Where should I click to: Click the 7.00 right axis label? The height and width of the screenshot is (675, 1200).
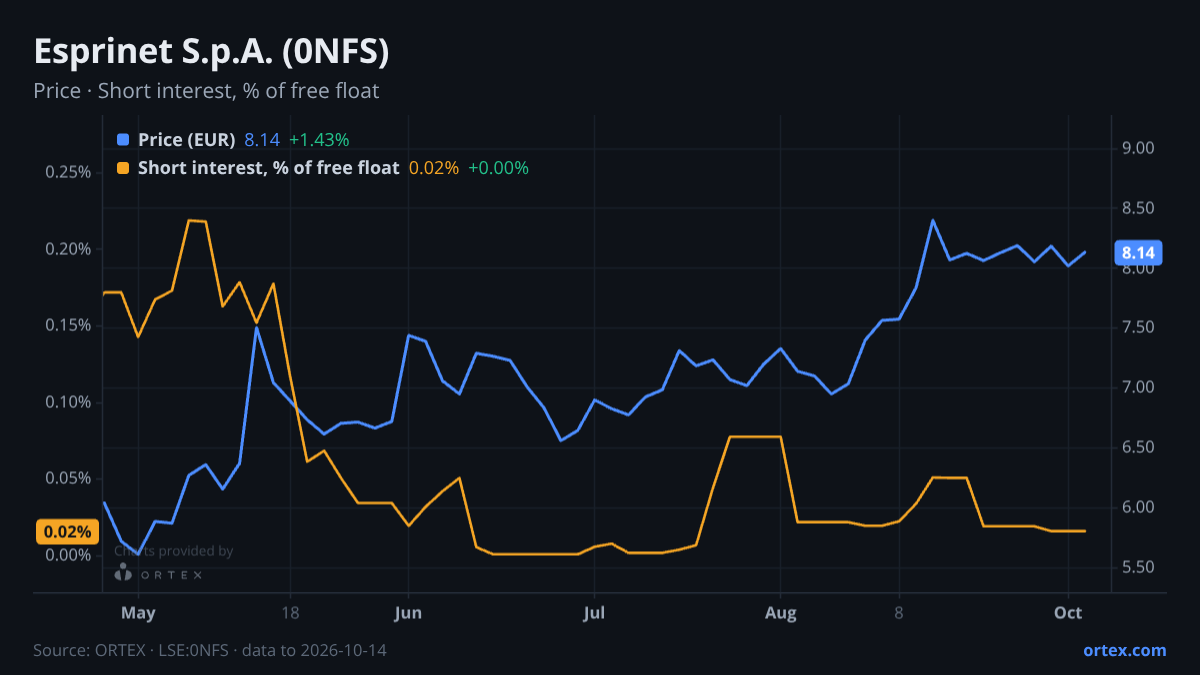[1139, 387]
